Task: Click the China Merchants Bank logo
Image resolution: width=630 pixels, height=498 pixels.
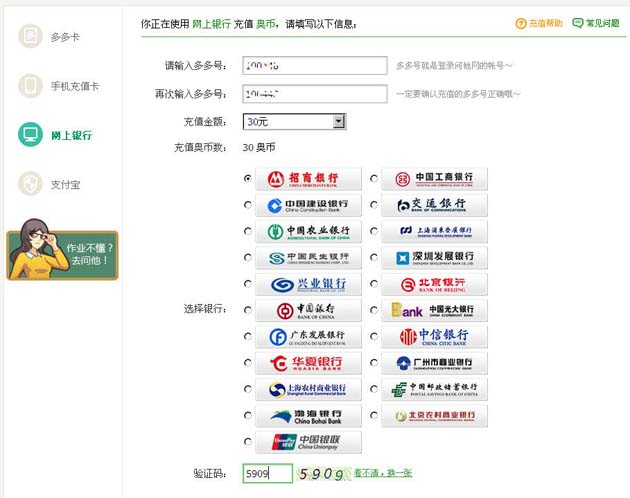Action: (x=308, y=179)
